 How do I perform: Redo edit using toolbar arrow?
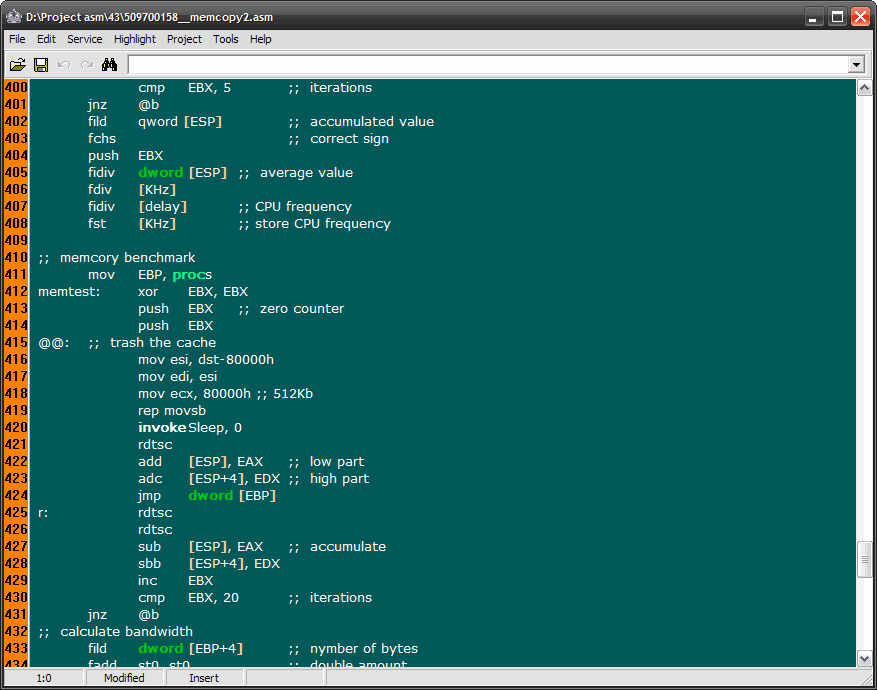coord(87,65)
